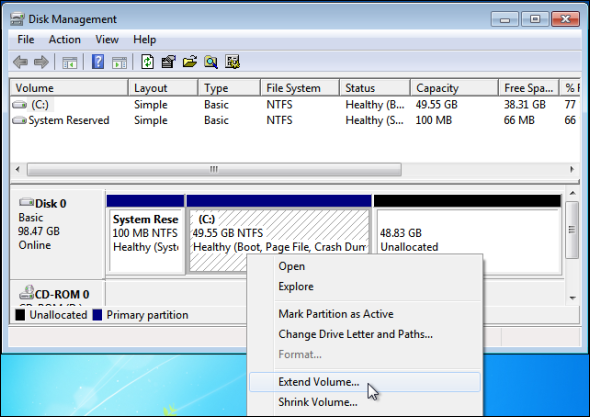Image resolution: width=590 pixels, height=417 pixels.
Task: Click the Refresh toolbar icon
Action: [x=147, y=62]
